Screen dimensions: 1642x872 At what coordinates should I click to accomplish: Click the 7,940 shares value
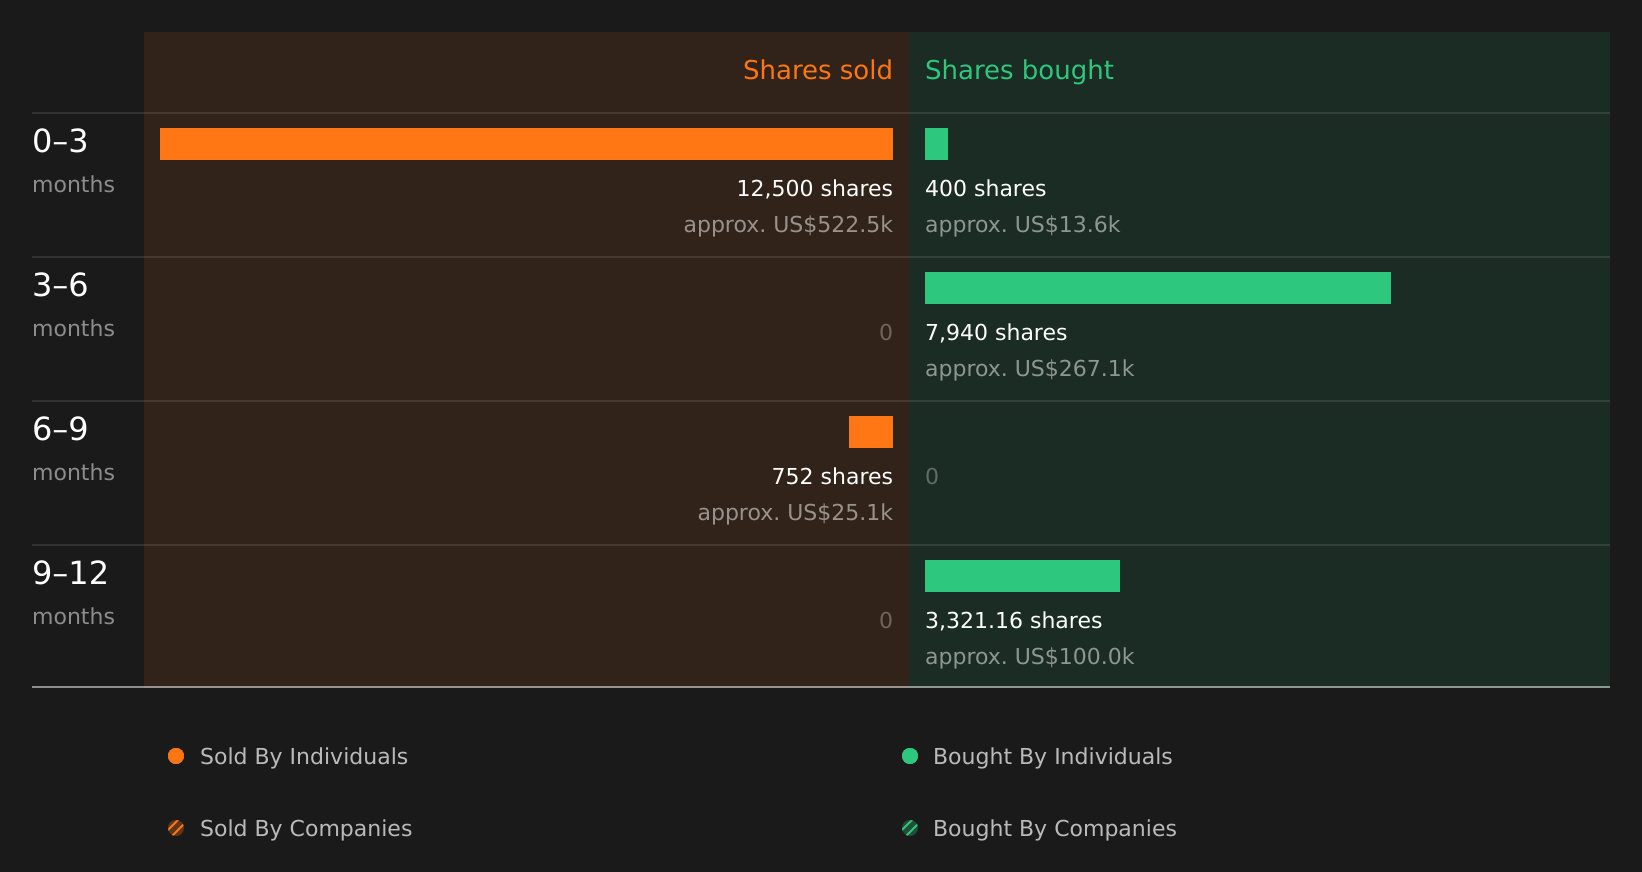996,332
